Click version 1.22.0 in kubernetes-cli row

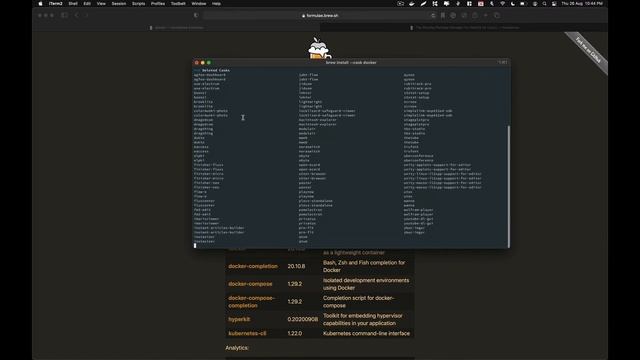(x=295, y=333)
